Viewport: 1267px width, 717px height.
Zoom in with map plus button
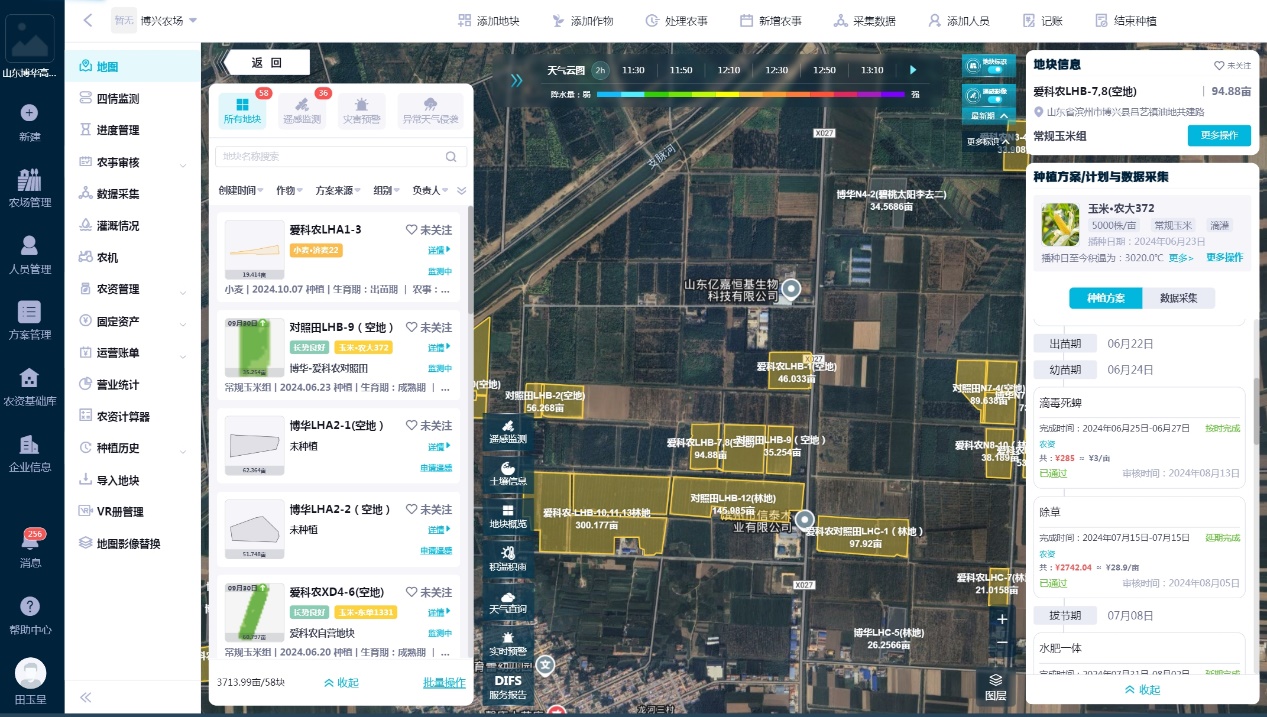pos(1002,619)
